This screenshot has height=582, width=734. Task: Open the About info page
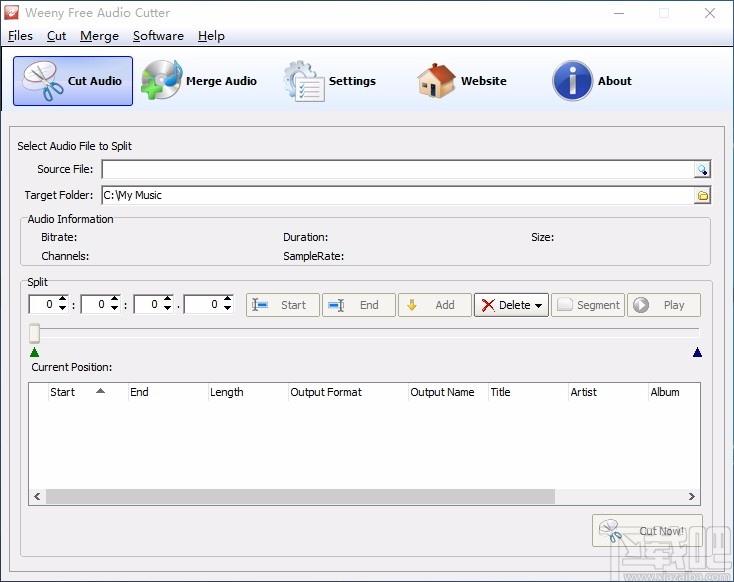[x=592, y=81]
